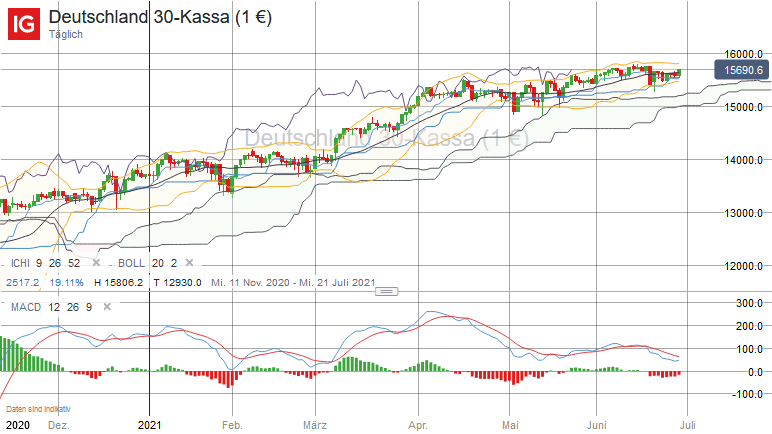Screen dimensions: 772x434
Task: Click the T 12930.0 low value
Action: tap(177, 283)
